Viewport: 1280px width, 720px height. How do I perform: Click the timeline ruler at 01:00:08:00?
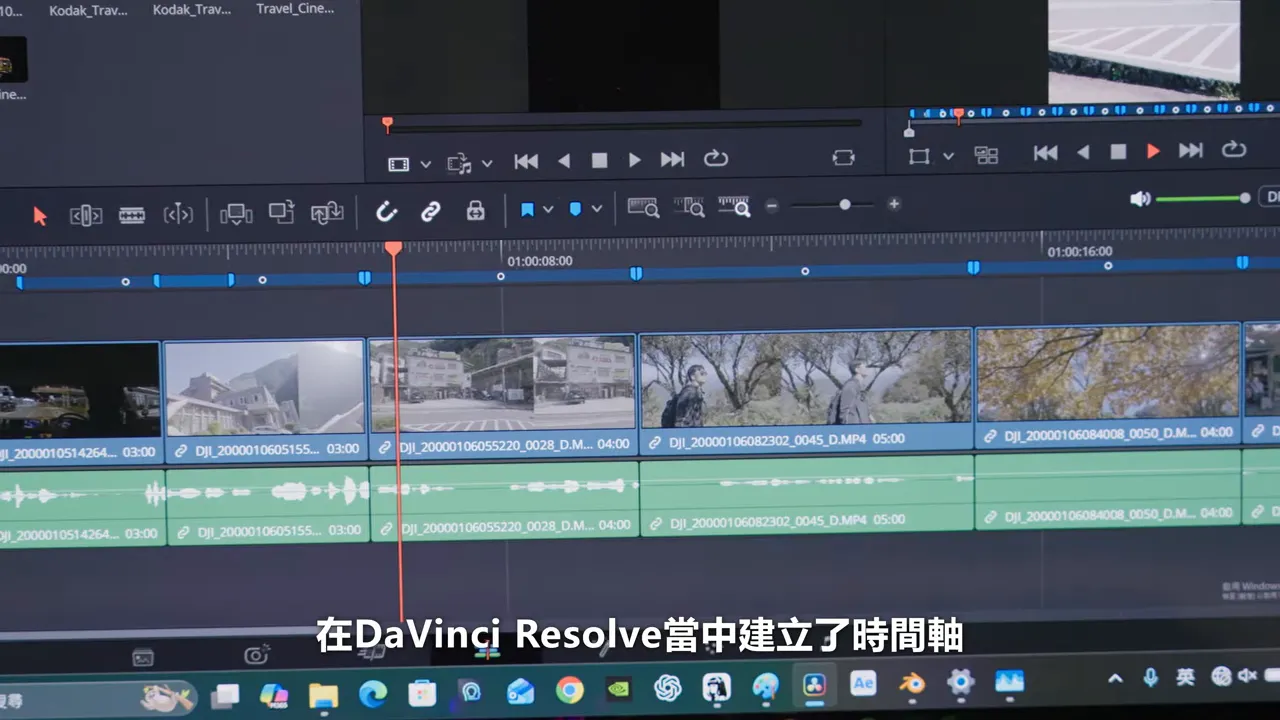[x=540, y=261]
